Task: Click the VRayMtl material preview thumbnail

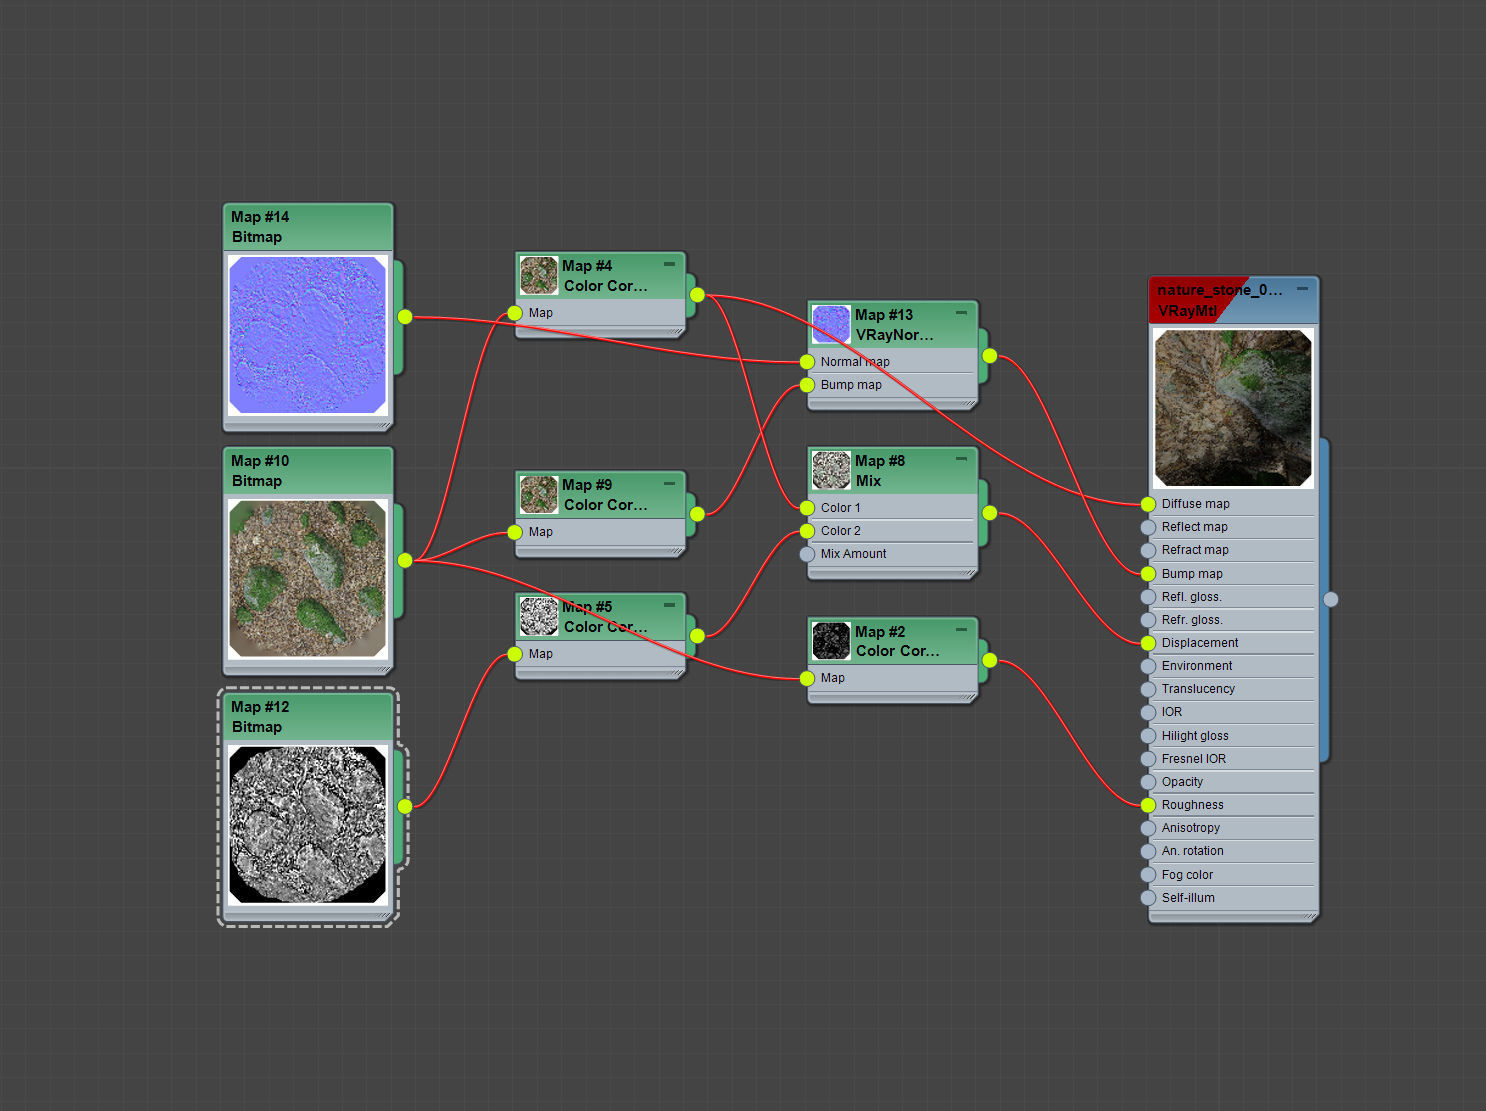Action: (1234, 409)
